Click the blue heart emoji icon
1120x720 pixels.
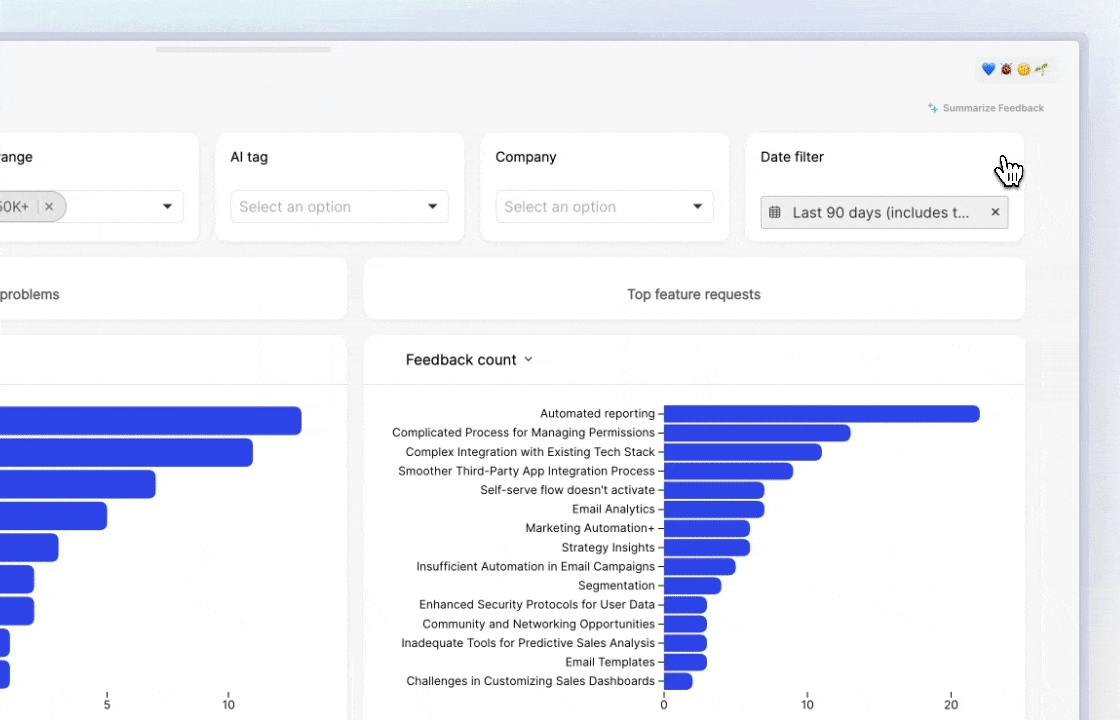pos(988,69)
